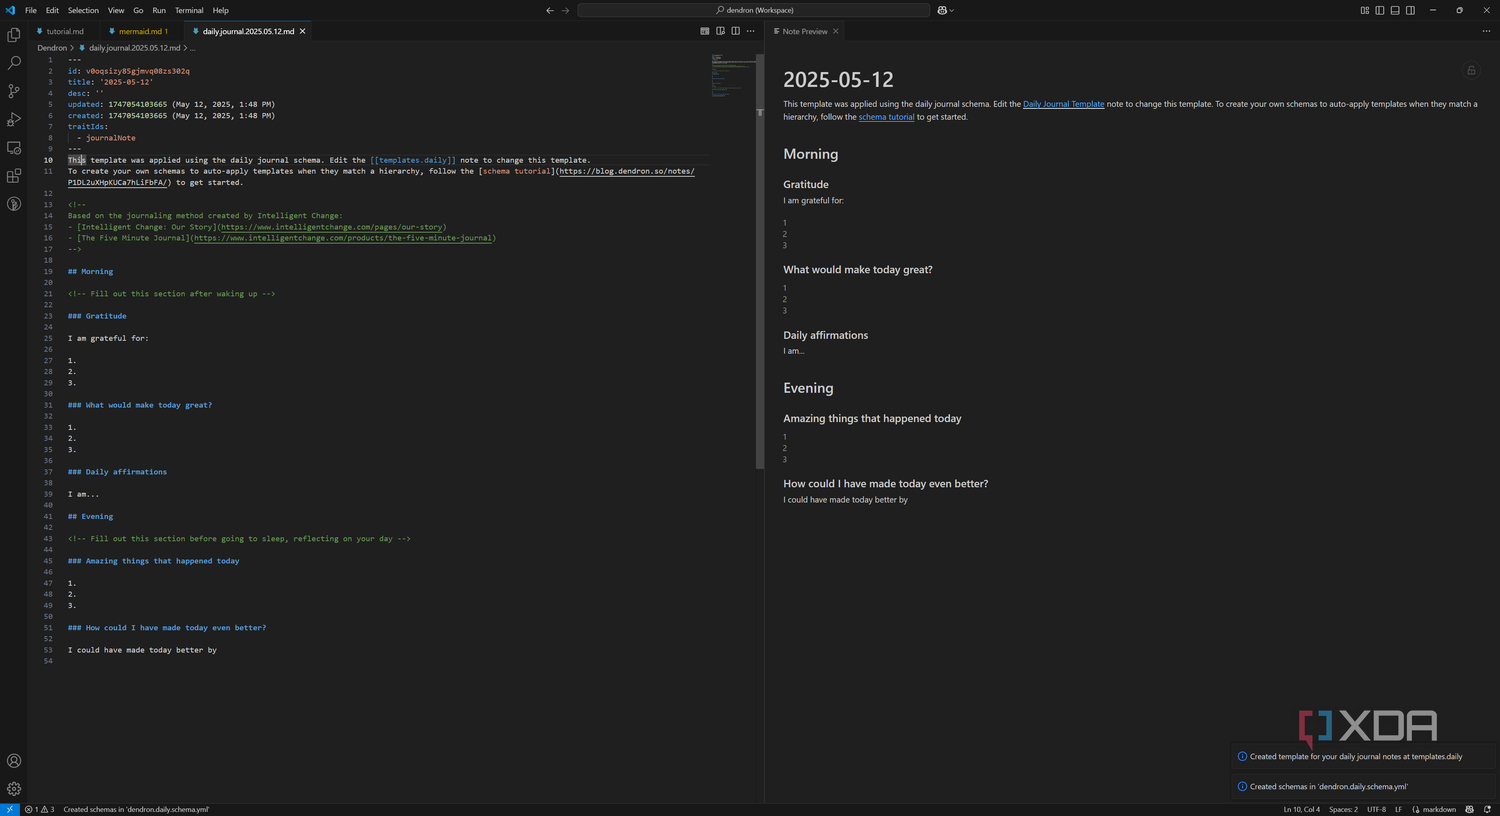Click the editor minimap
This screenshot has width=1500, height=816.
(733, 76)
